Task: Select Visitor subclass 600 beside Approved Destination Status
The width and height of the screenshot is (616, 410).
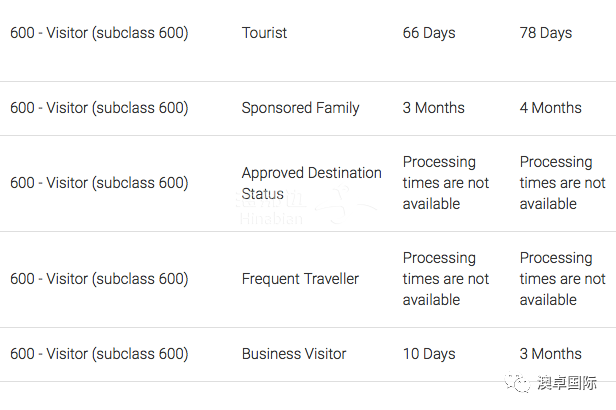Action: pyautogui.click(x=99, y=183)
